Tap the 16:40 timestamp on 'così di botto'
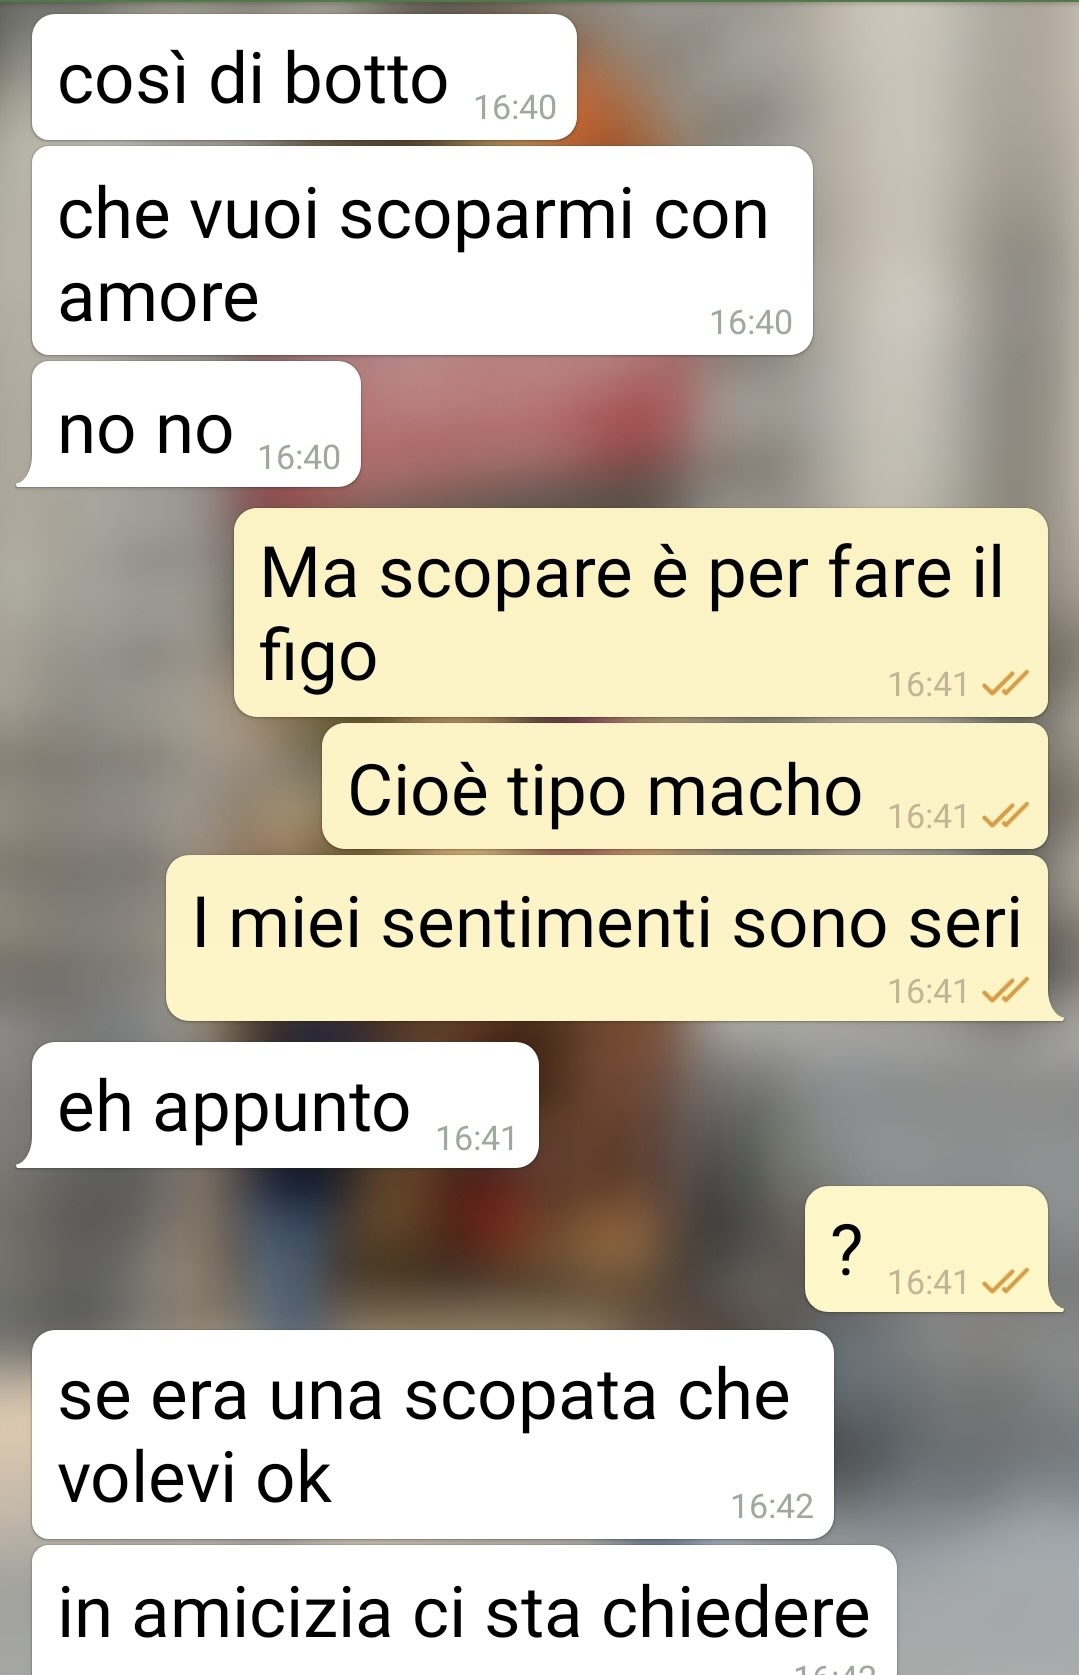This screenshot has height=1675, width=1079. tap(515, 107)
